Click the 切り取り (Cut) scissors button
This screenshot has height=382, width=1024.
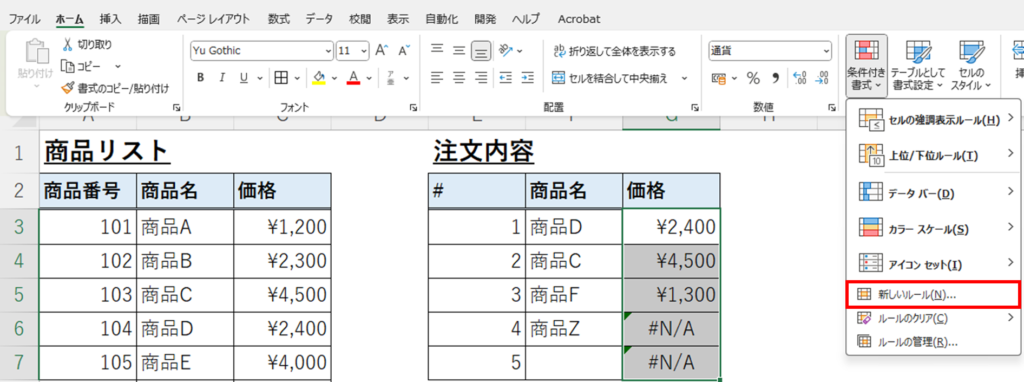(x=87, y=45)
